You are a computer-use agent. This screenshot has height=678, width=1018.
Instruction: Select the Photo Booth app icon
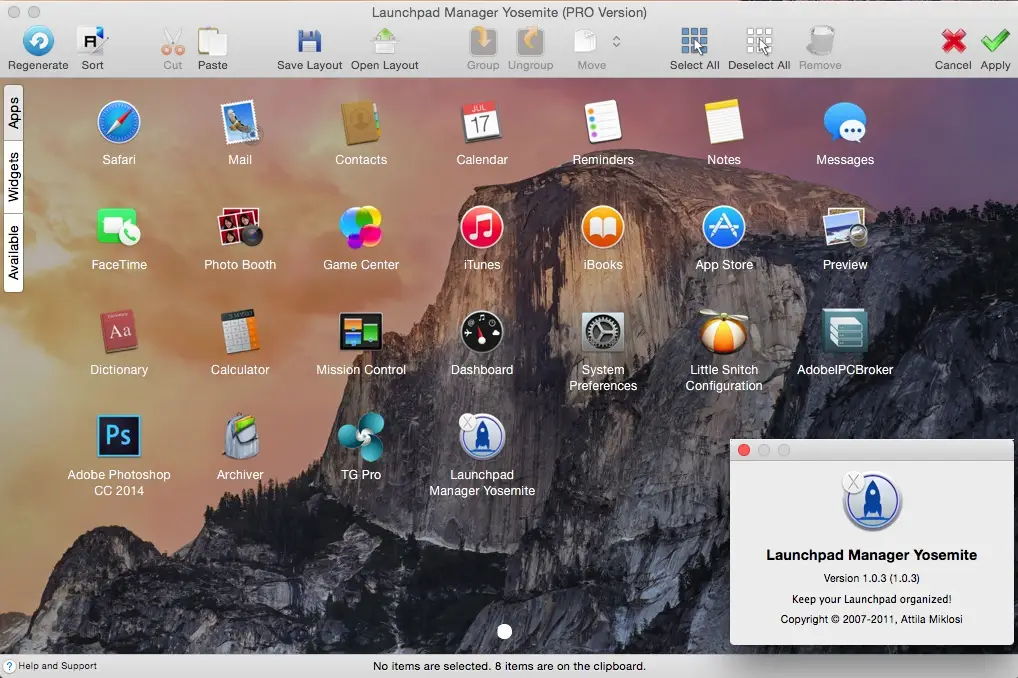point(240,227)
